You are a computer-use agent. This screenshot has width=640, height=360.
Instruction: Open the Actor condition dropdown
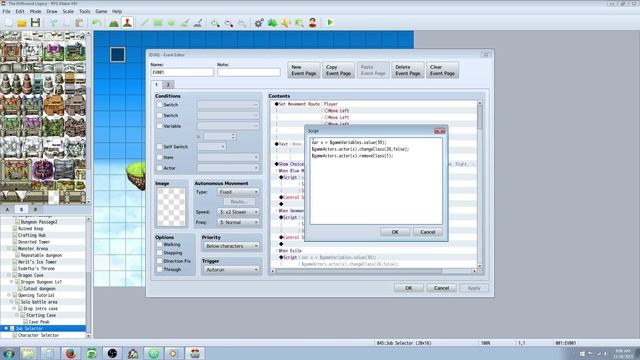pos(228,168)
